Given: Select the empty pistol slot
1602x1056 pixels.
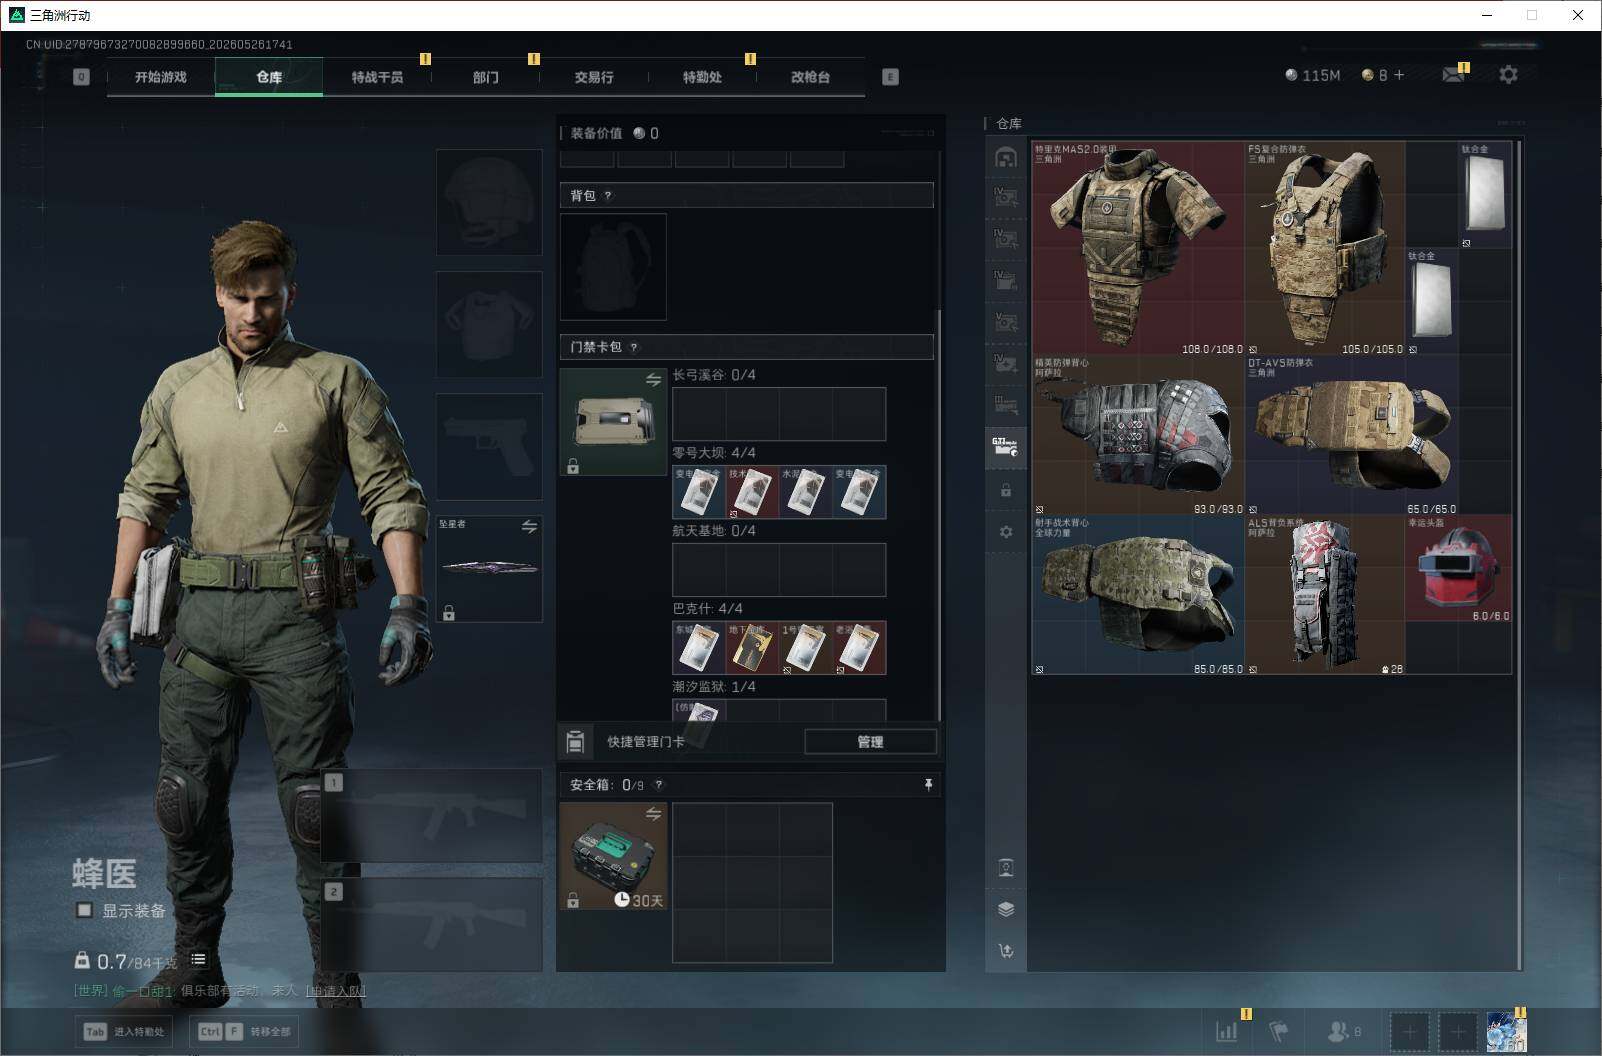Looking at the screenshot, I should point(489,446).
